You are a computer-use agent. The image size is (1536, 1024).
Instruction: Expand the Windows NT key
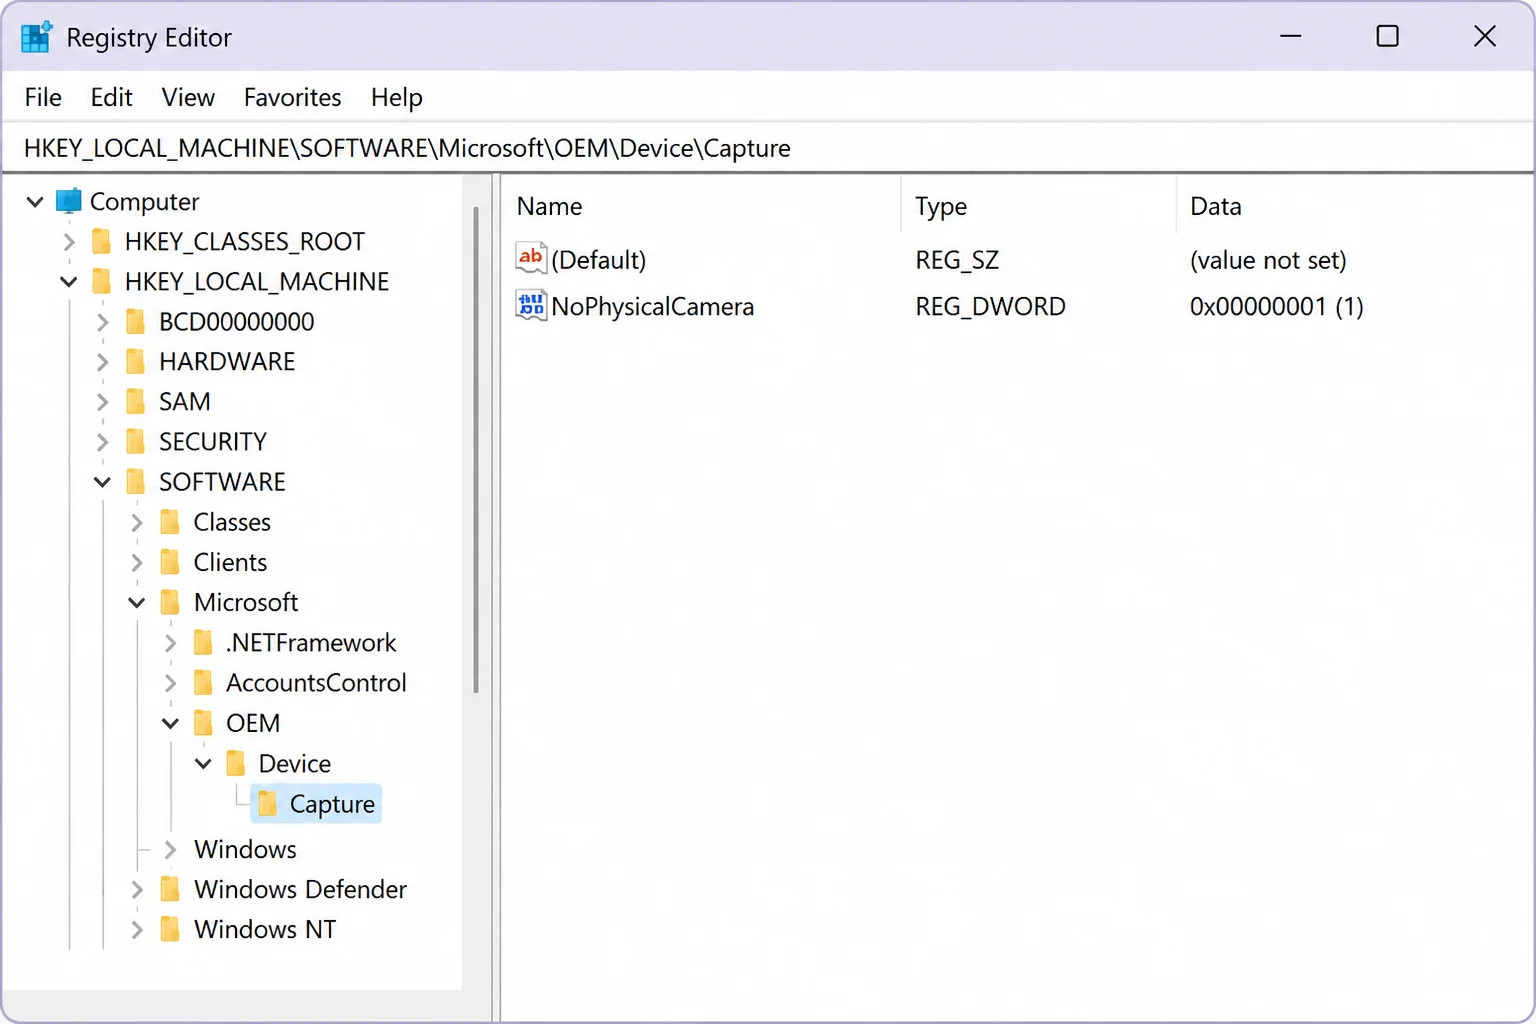click(137, 929)
